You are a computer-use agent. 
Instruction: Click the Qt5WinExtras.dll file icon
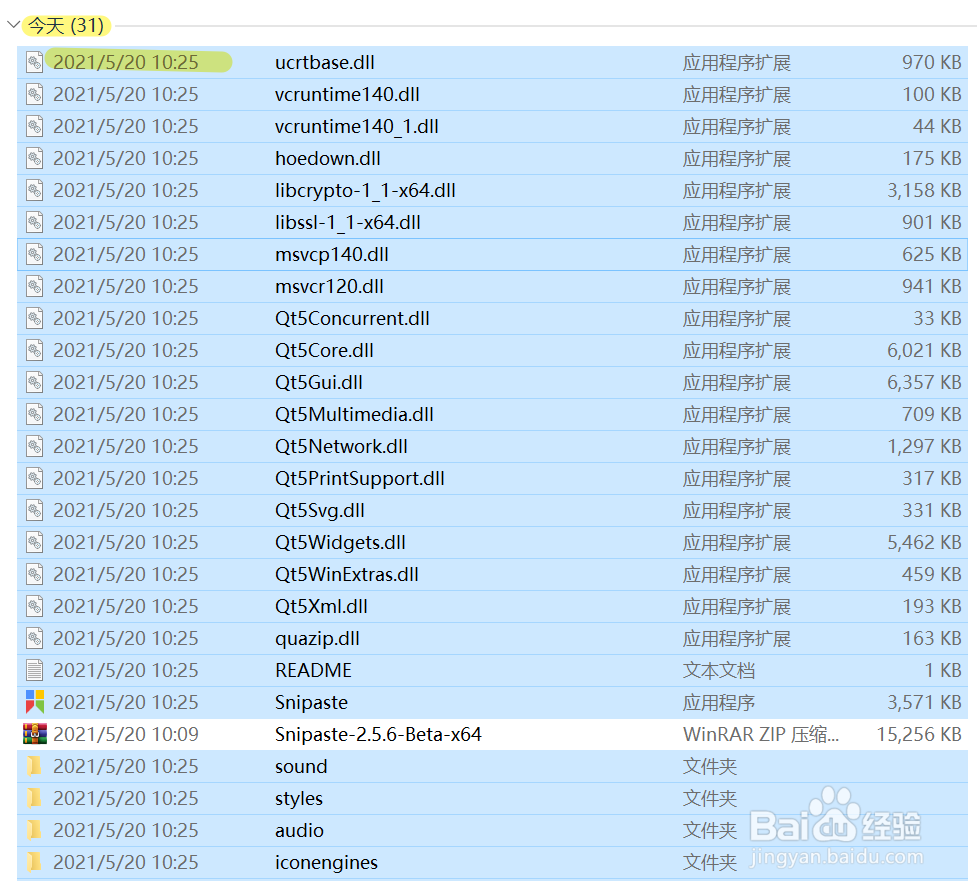(35, 574)
